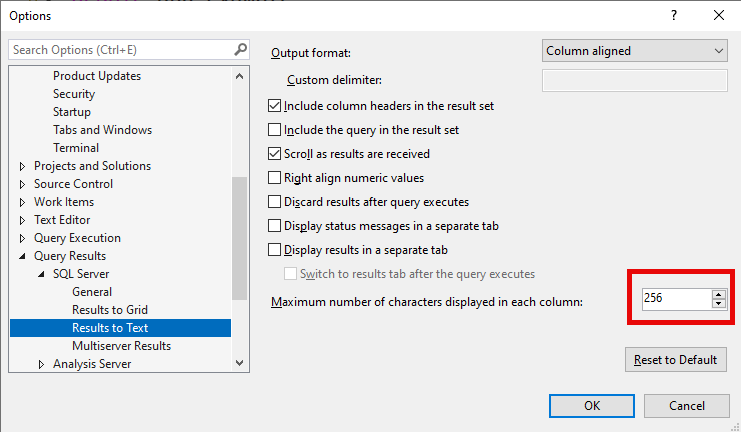Click the Reset to Default button
Screen dimensions: 741x432
(x=674, y=360)
